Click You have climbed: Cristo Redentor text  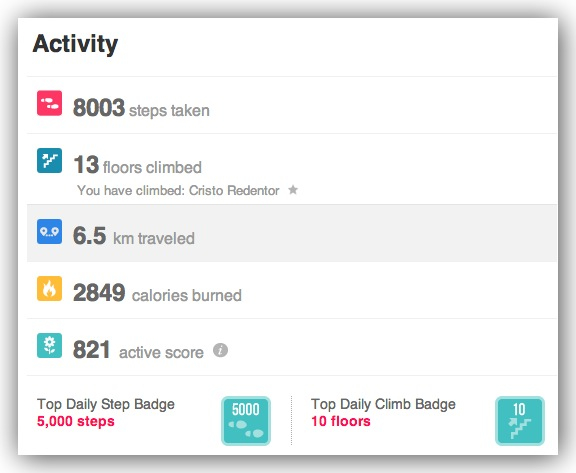178,191
